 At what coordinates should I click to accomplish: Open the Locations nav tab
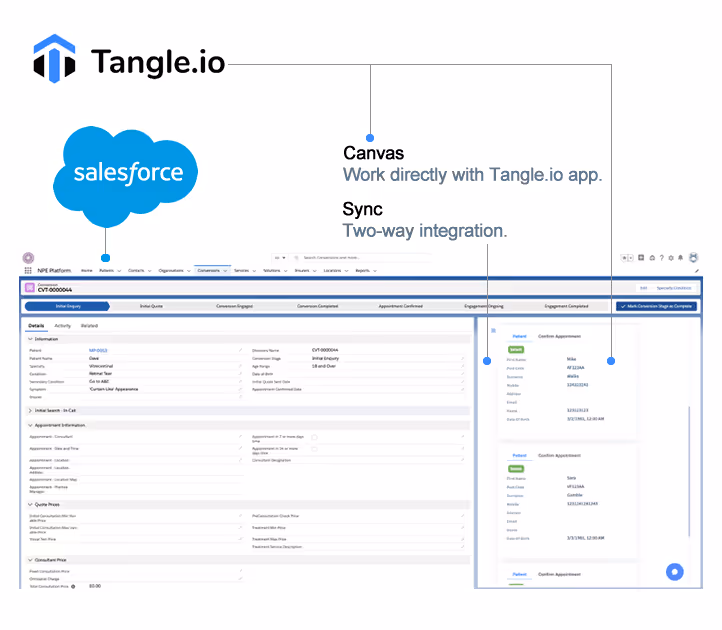[332, 271]
